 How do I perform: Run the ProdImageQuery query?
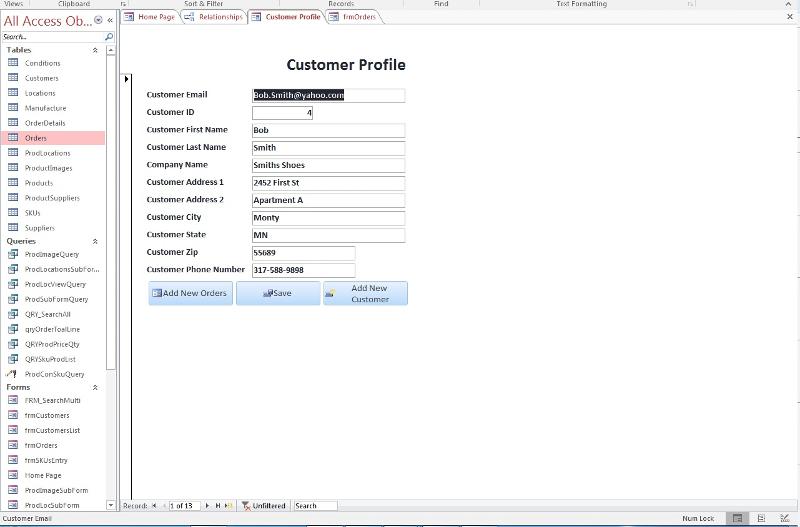coord(54,254)
